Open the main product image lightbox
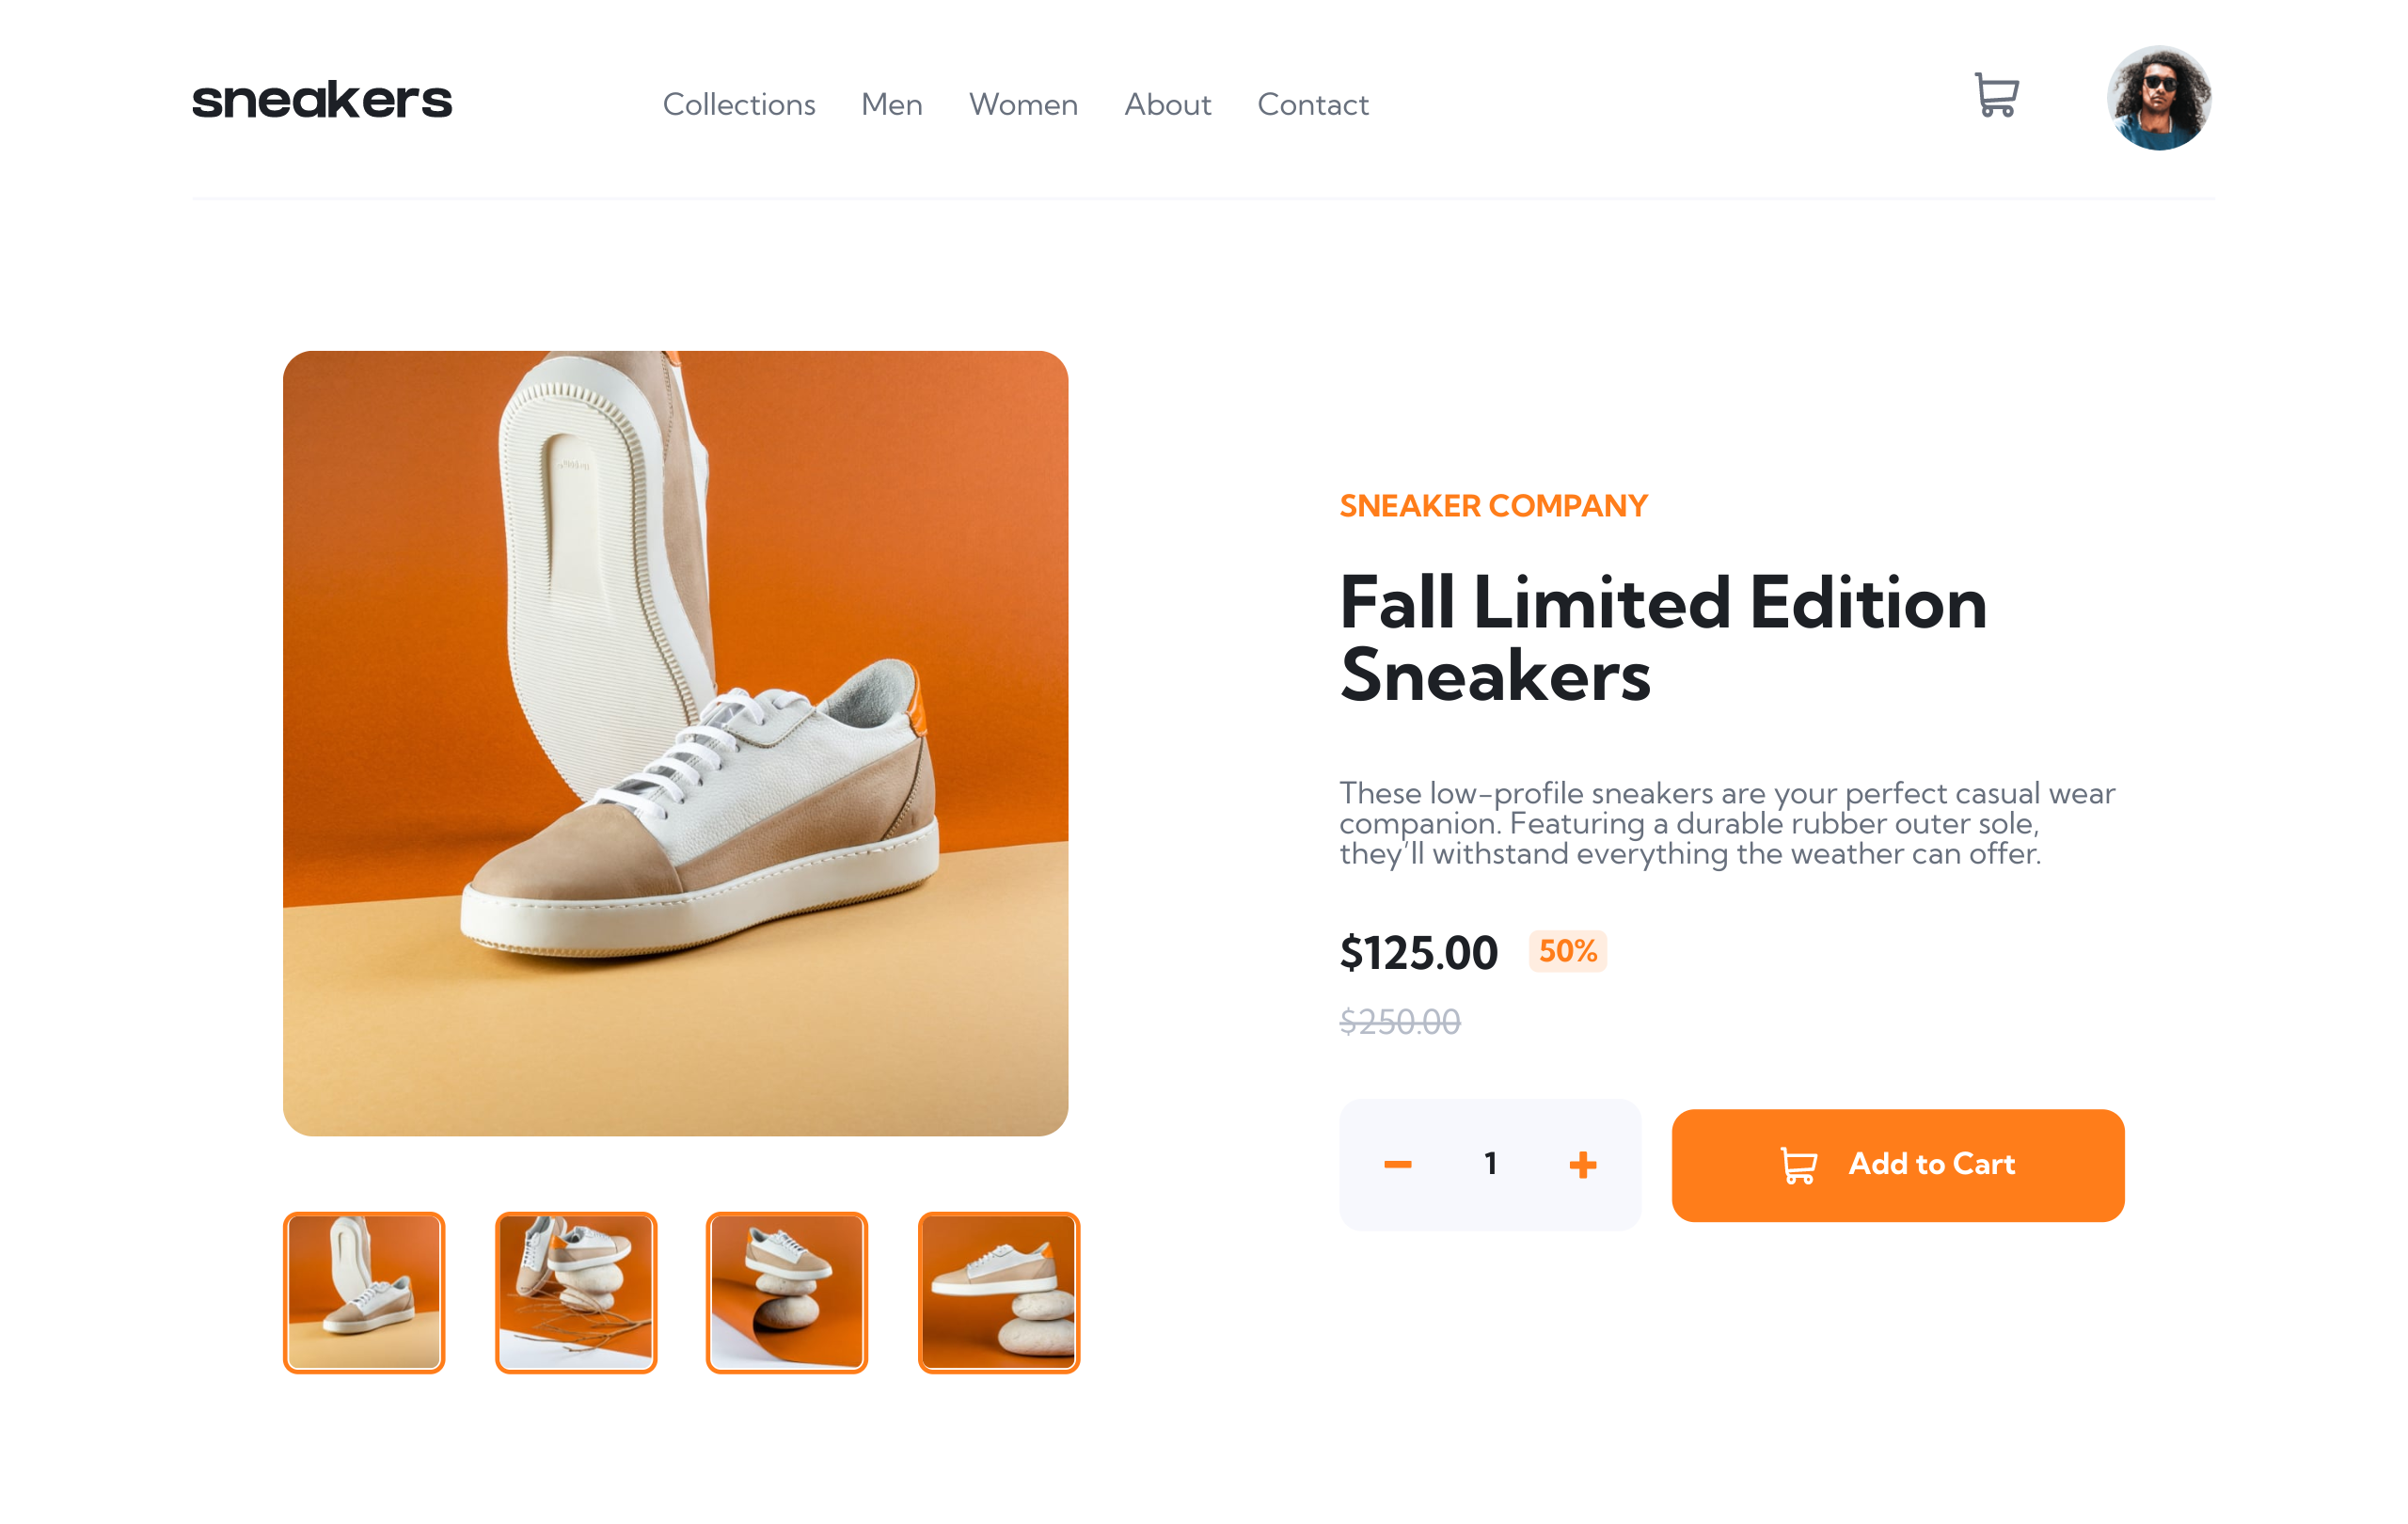The width and height of the screenshot is (2408, 1524). (675, 743)
